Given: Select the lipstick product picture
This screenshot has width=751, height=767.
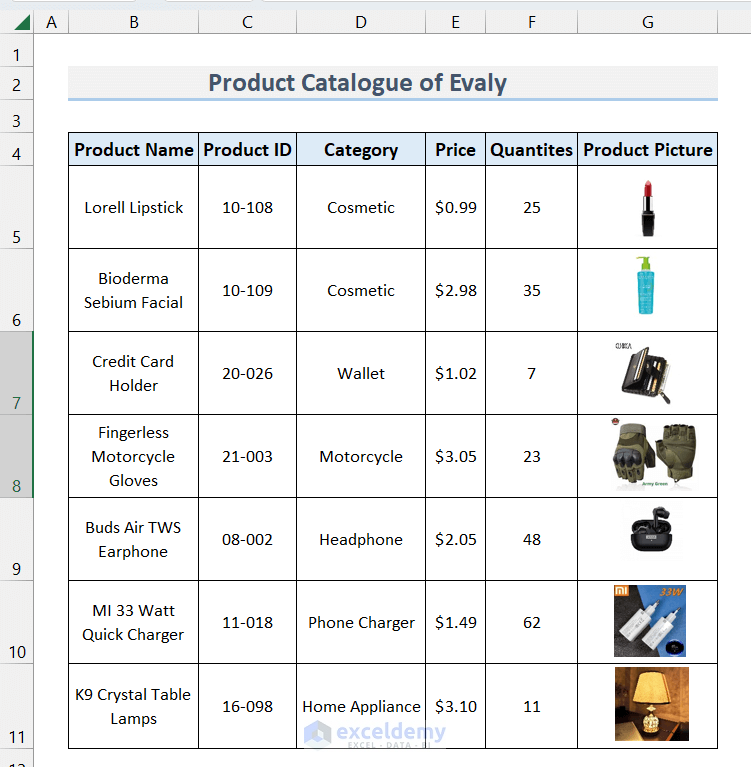Looking at the screenshot, I should pyautogui.click(x=648, y=208).
